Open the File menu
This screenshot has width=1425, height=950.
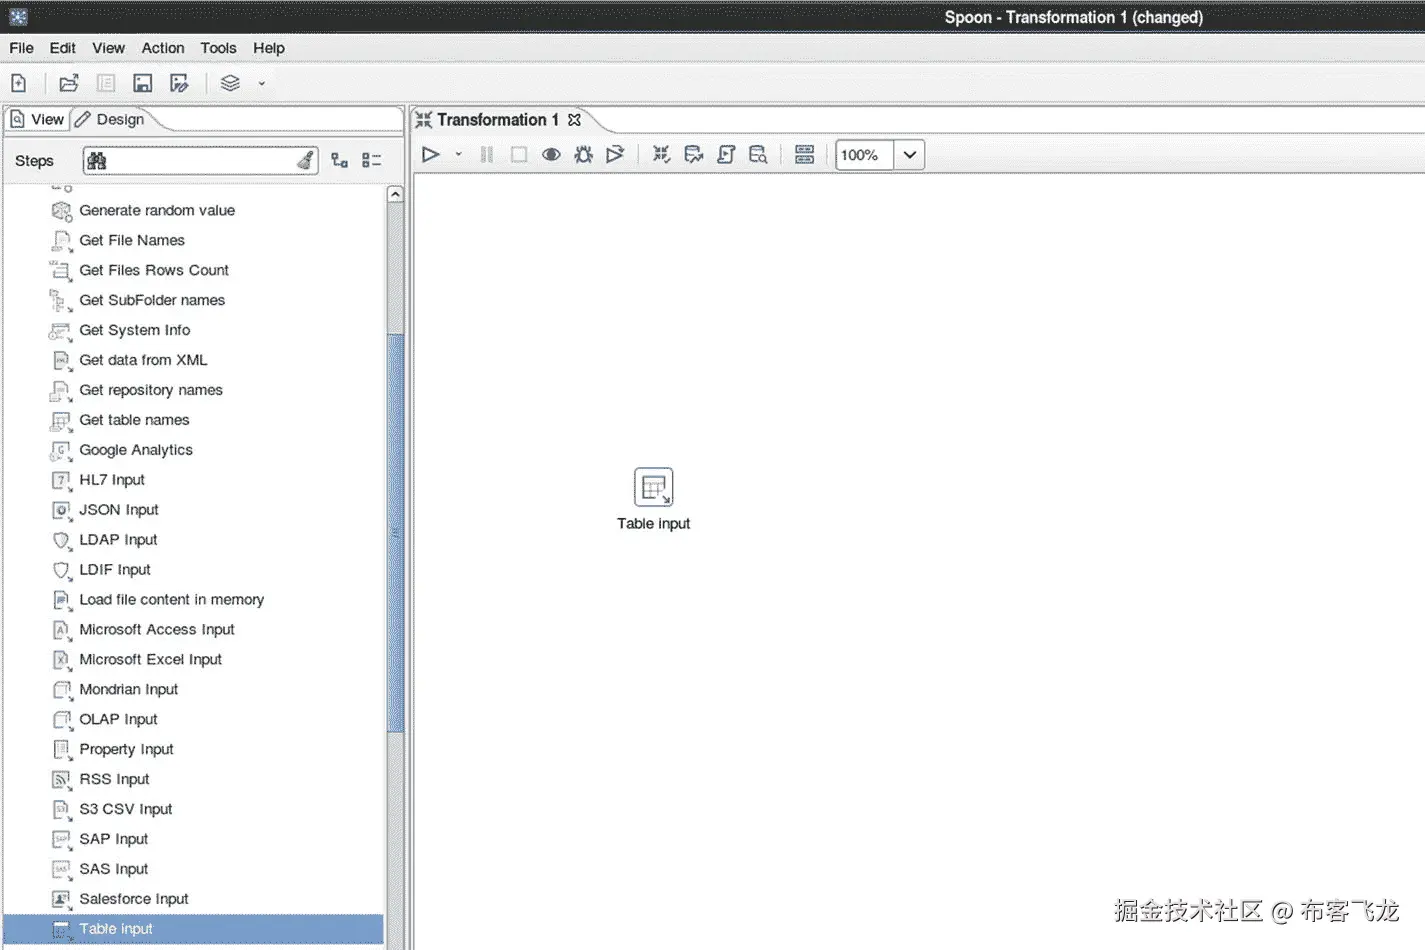pos(22,48)
